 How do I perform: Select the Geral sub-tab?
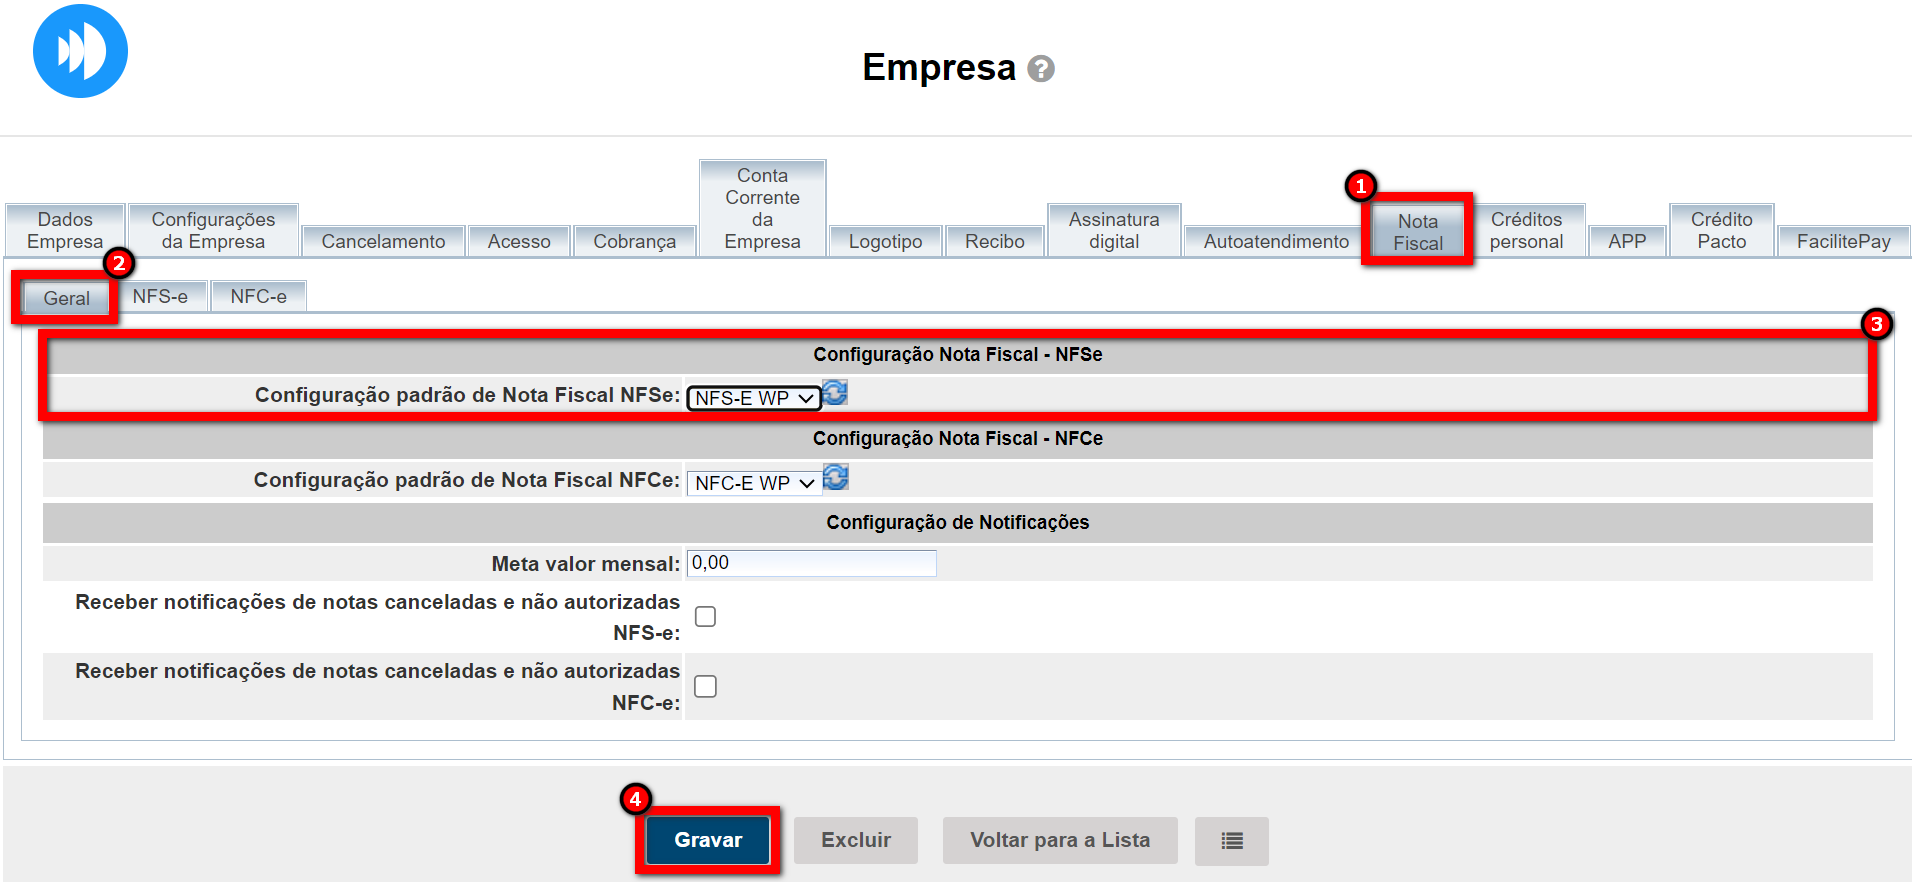coord(66,298)
